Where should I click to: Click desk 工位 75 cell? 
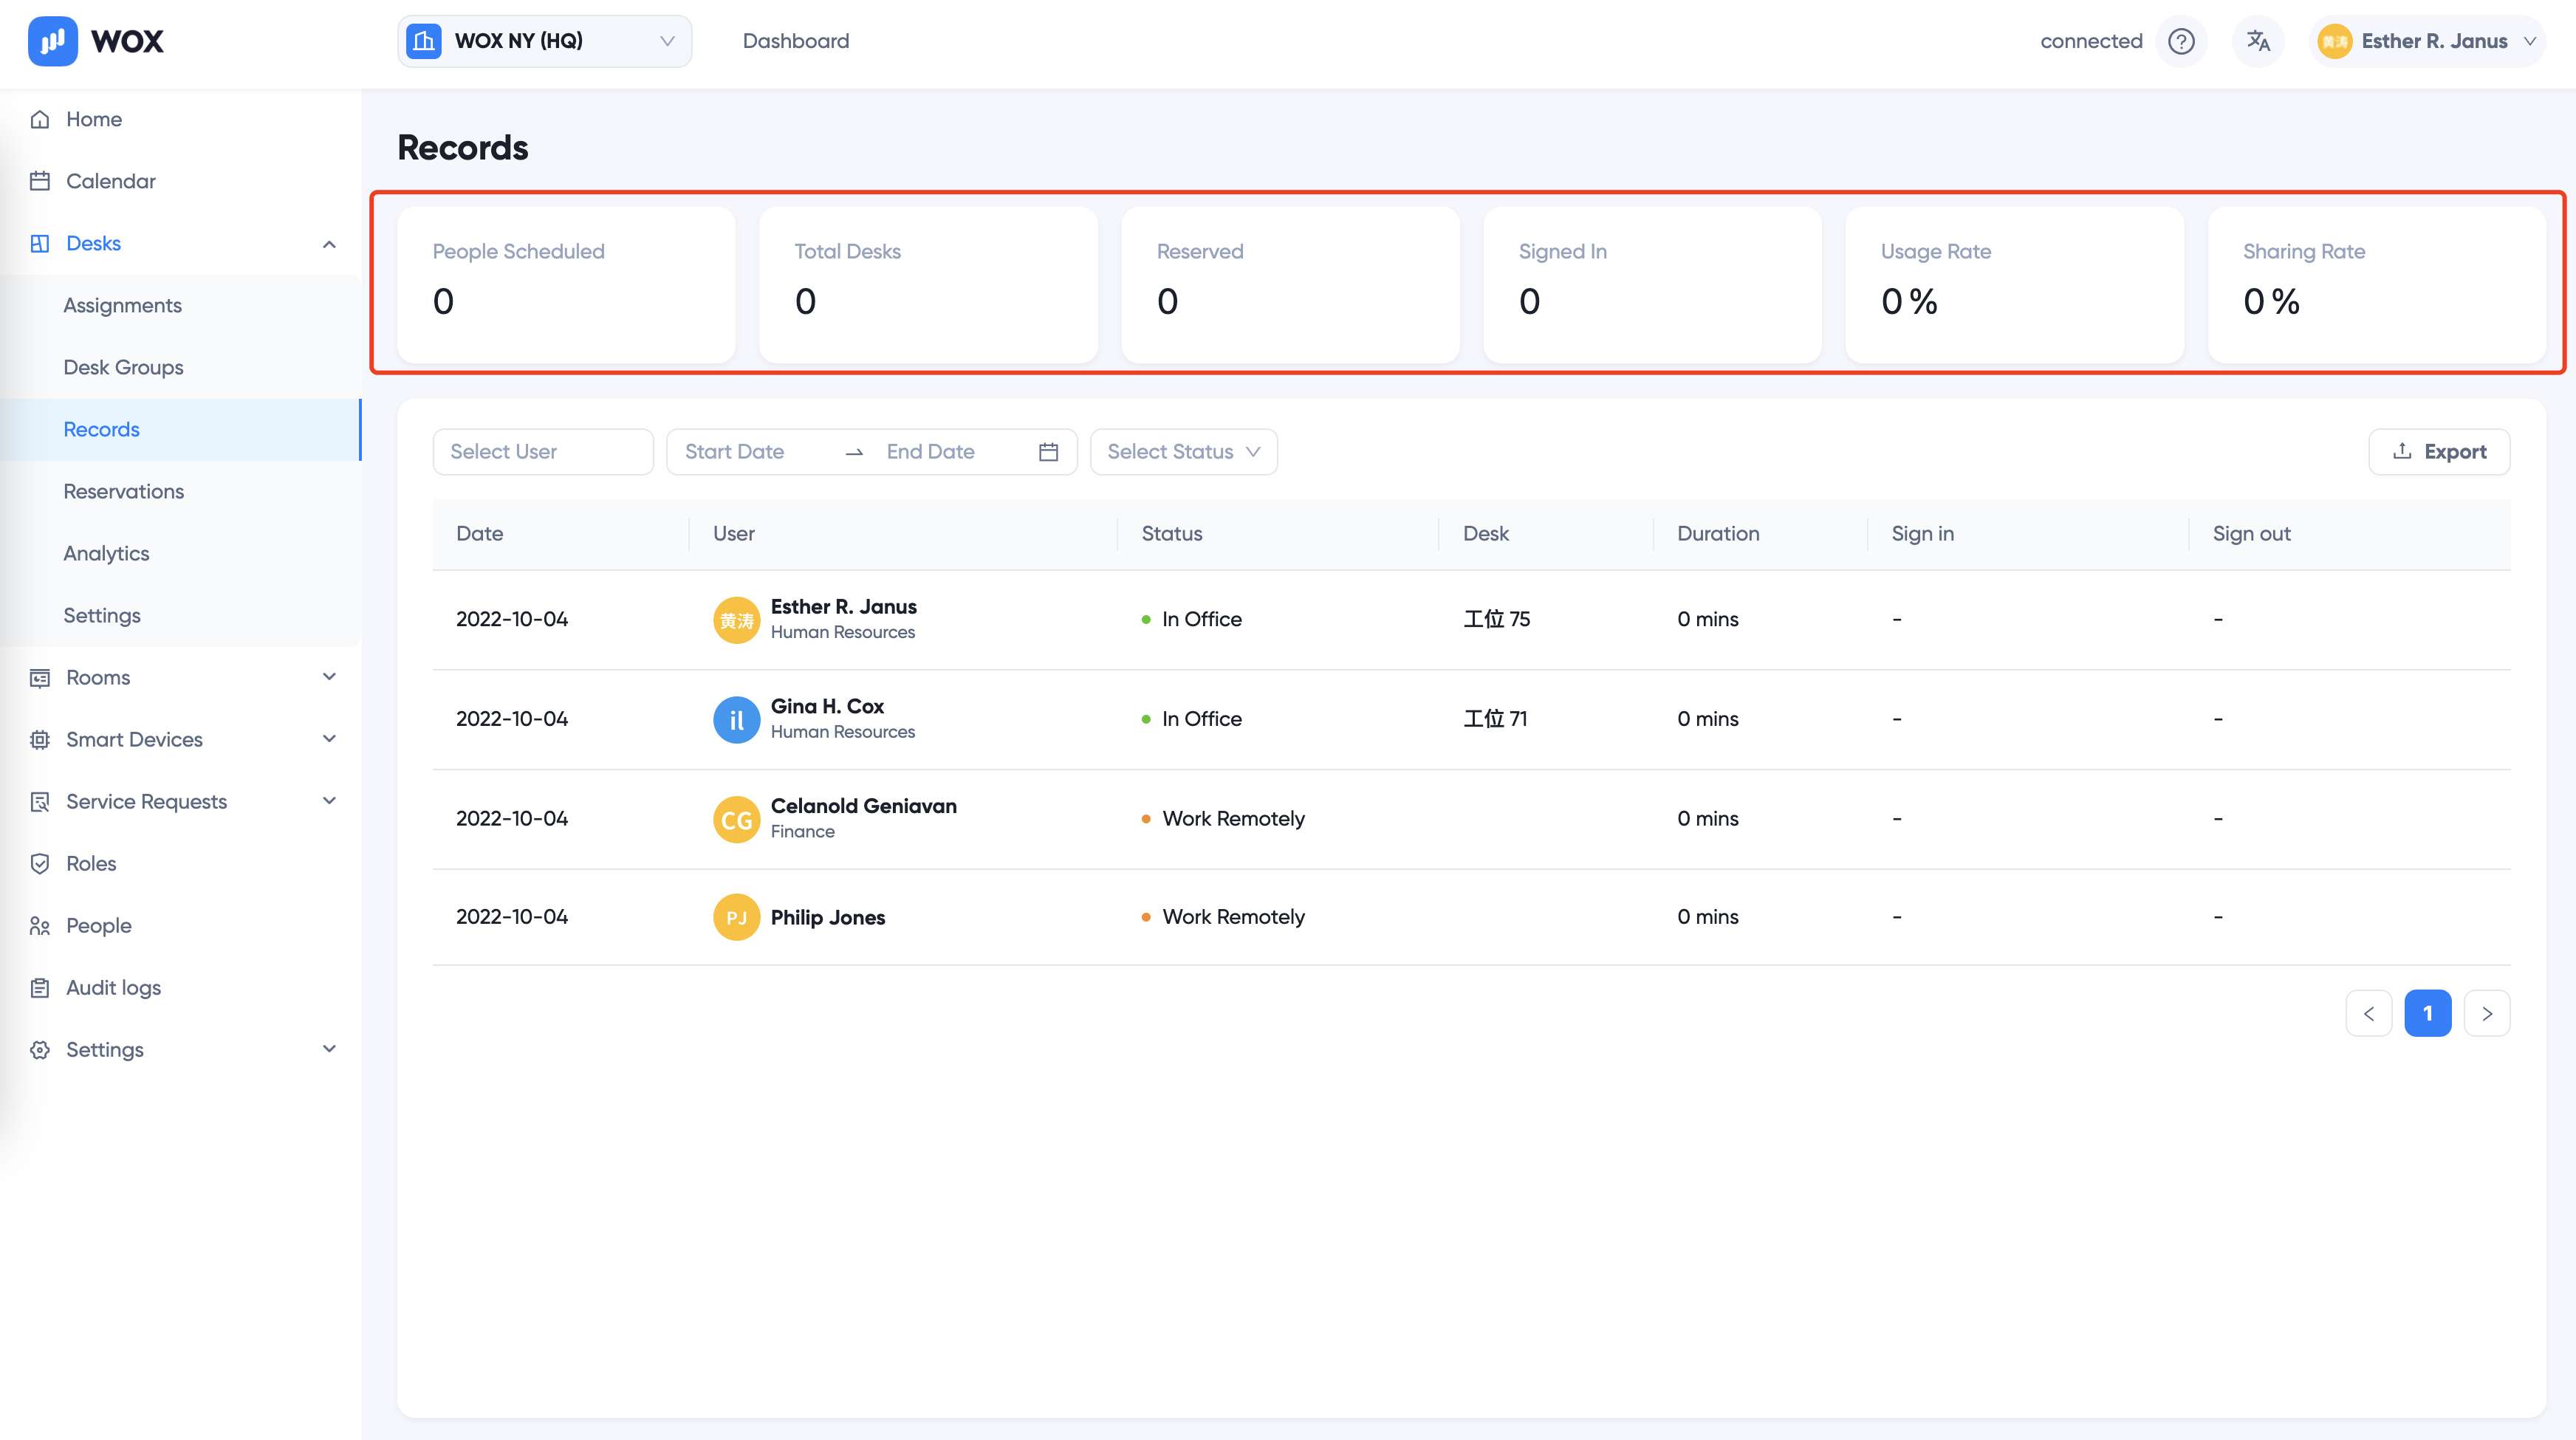click(x=1497, y=619)
